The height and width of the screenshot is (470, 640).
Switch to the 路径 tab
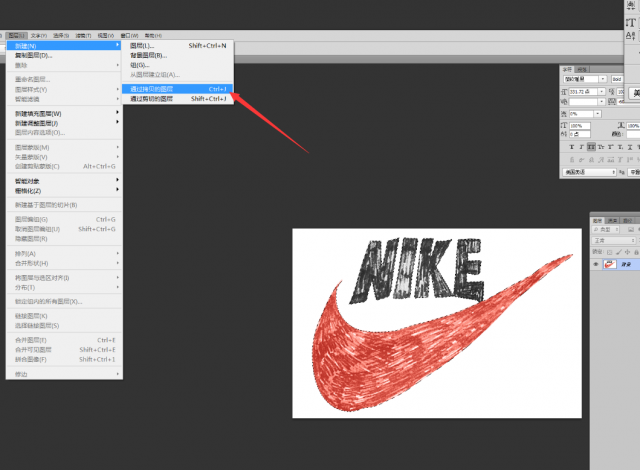click(x=628, y=220)
